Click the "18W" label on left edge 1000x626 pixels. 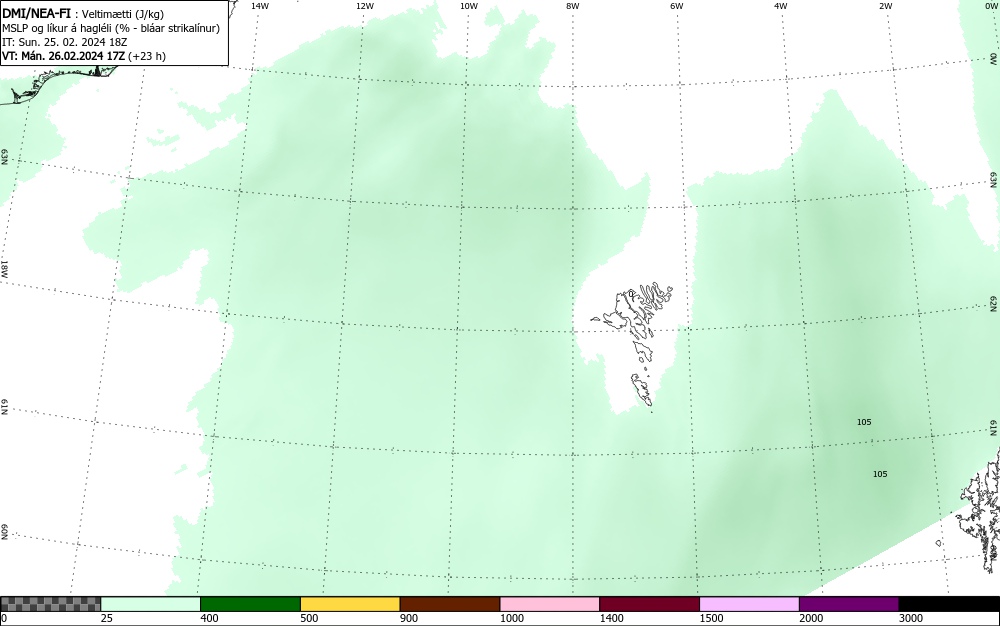(4, 268)
